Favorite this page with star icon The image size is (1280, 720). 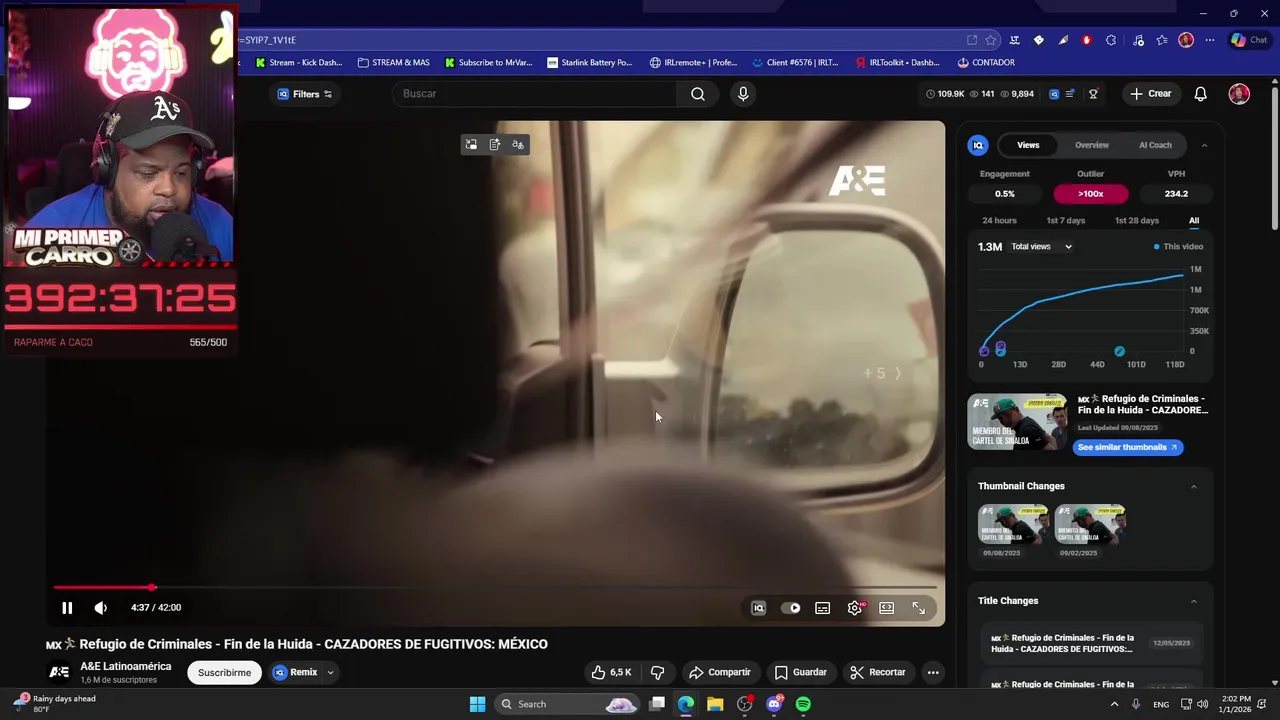tap(991, 40)
